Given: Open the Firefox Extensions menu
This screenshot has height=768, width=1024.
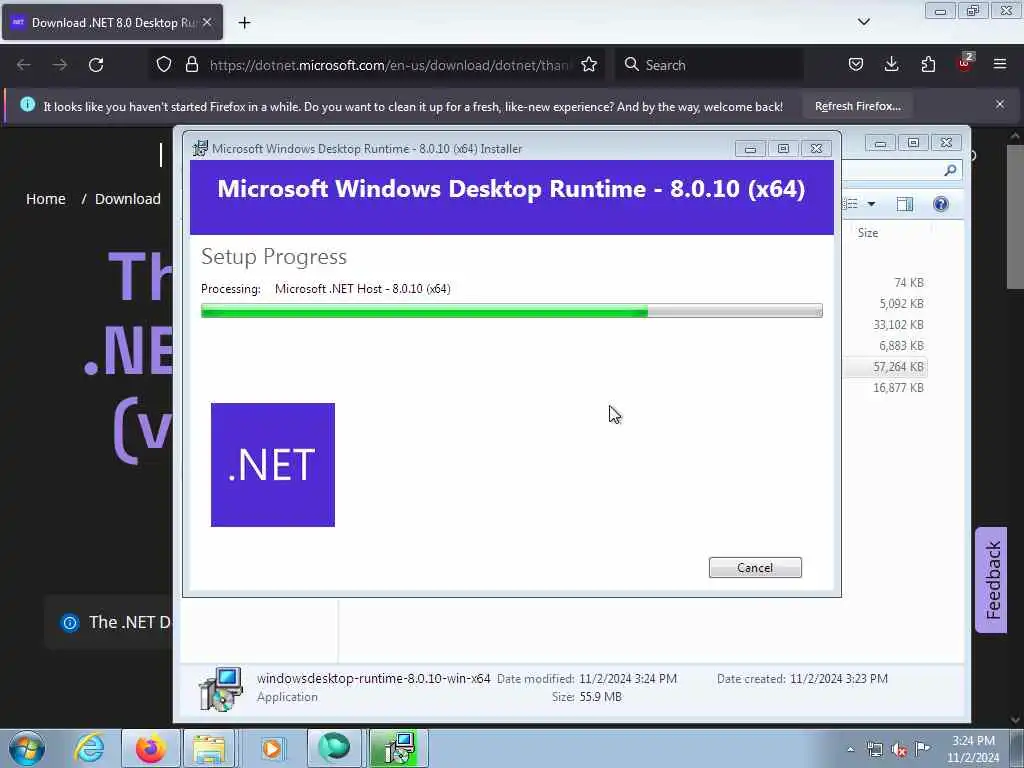Looking at the screenshot, I should 928,64.
